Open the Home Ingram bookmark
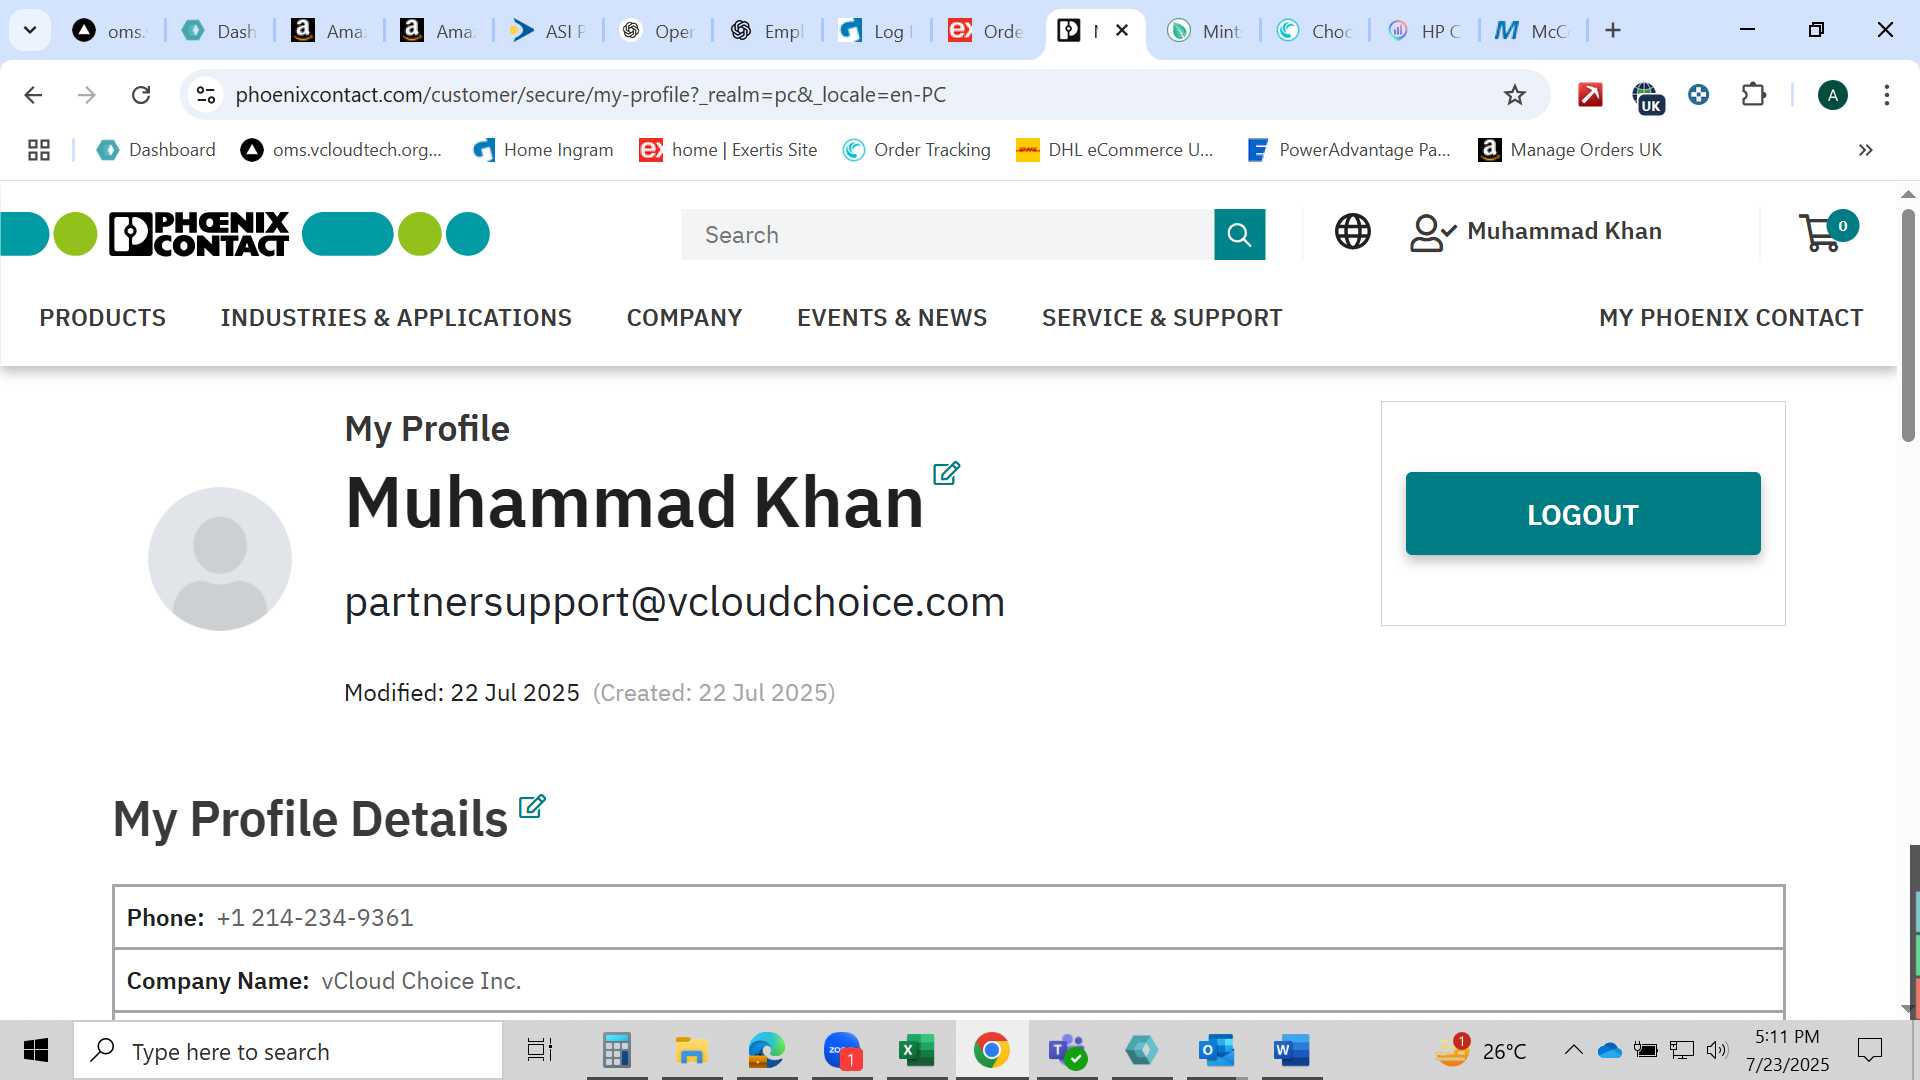Viewport: 1920px width, 1080px height. click(543, 150)
